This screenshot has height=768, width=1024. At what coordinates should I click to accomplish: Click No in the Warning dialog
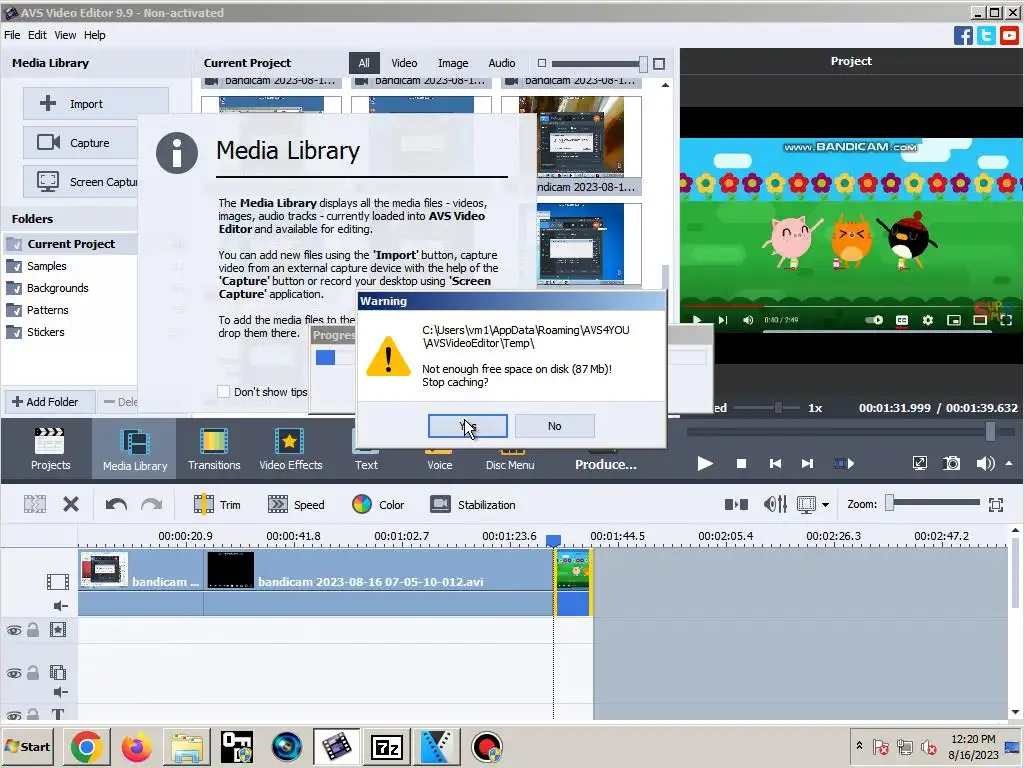(554, 426)
